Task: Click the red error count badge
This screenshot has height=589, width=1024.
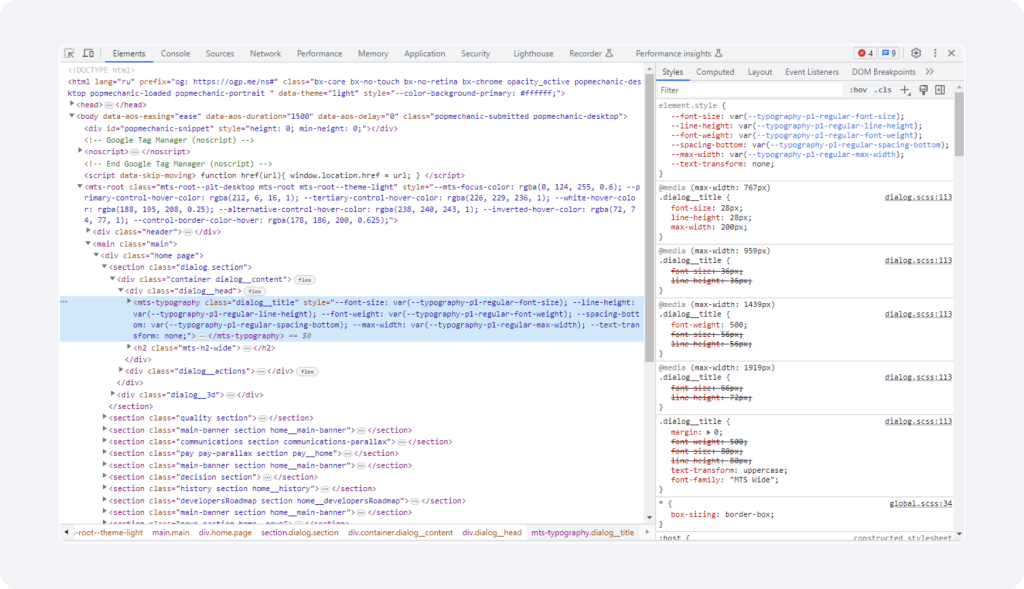Action: [865, 54]
